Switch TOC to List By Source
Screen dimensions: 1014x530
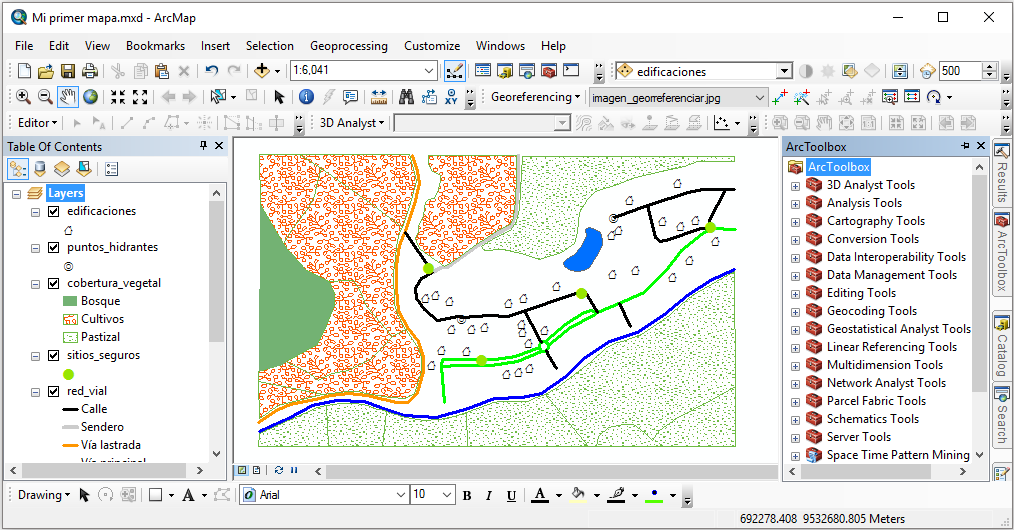tap(40, 169)
